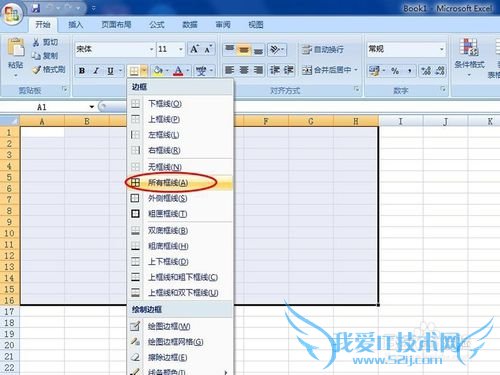Screen dimensions: 500x375
Task: Open Conditional Formatting 条件格式
Action: [x=469, y=57]
